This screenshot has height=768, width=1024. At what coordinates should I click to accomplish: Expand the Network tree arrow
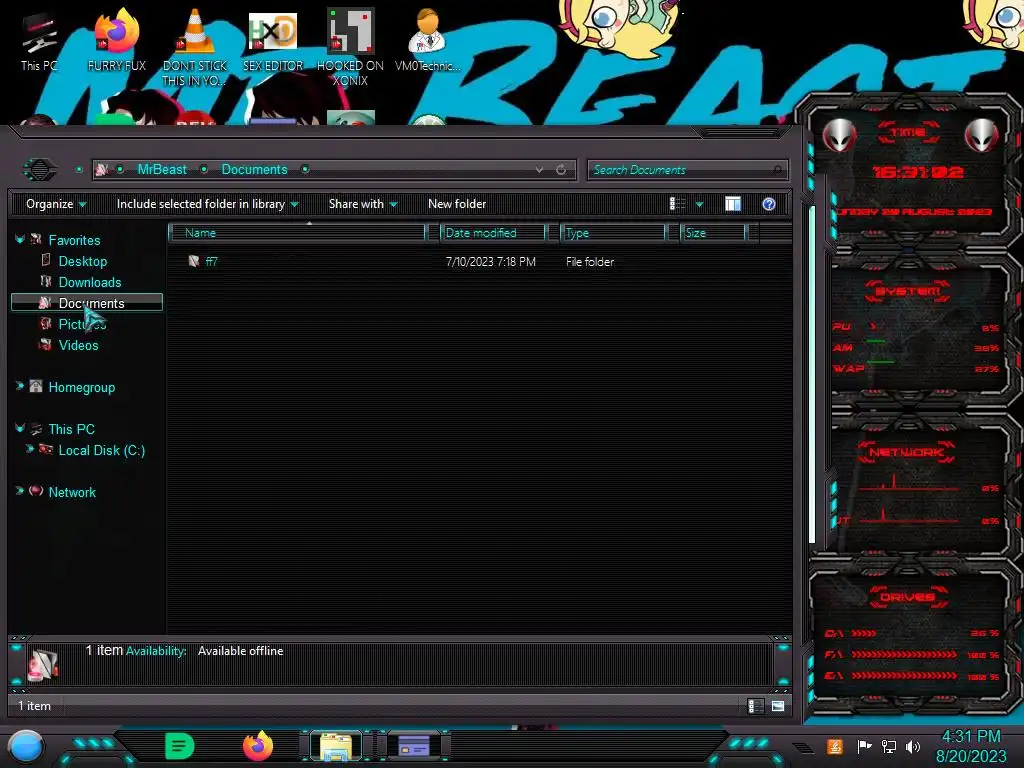20,491
